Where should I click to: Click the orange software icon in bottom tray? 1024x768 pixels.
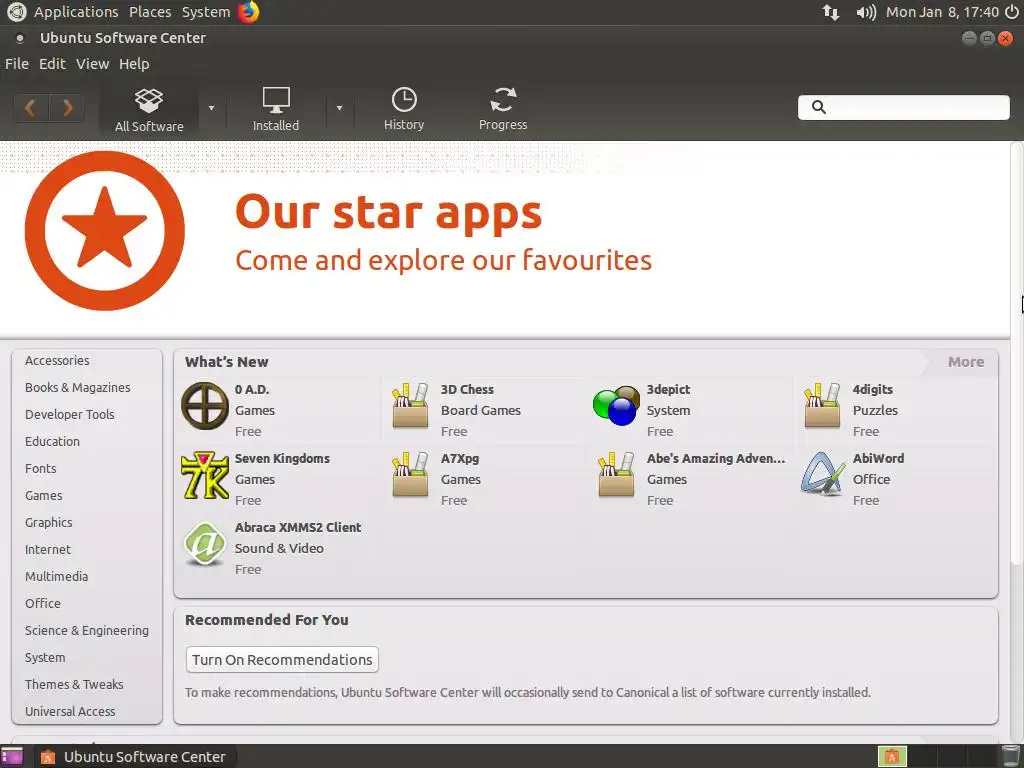891,756
